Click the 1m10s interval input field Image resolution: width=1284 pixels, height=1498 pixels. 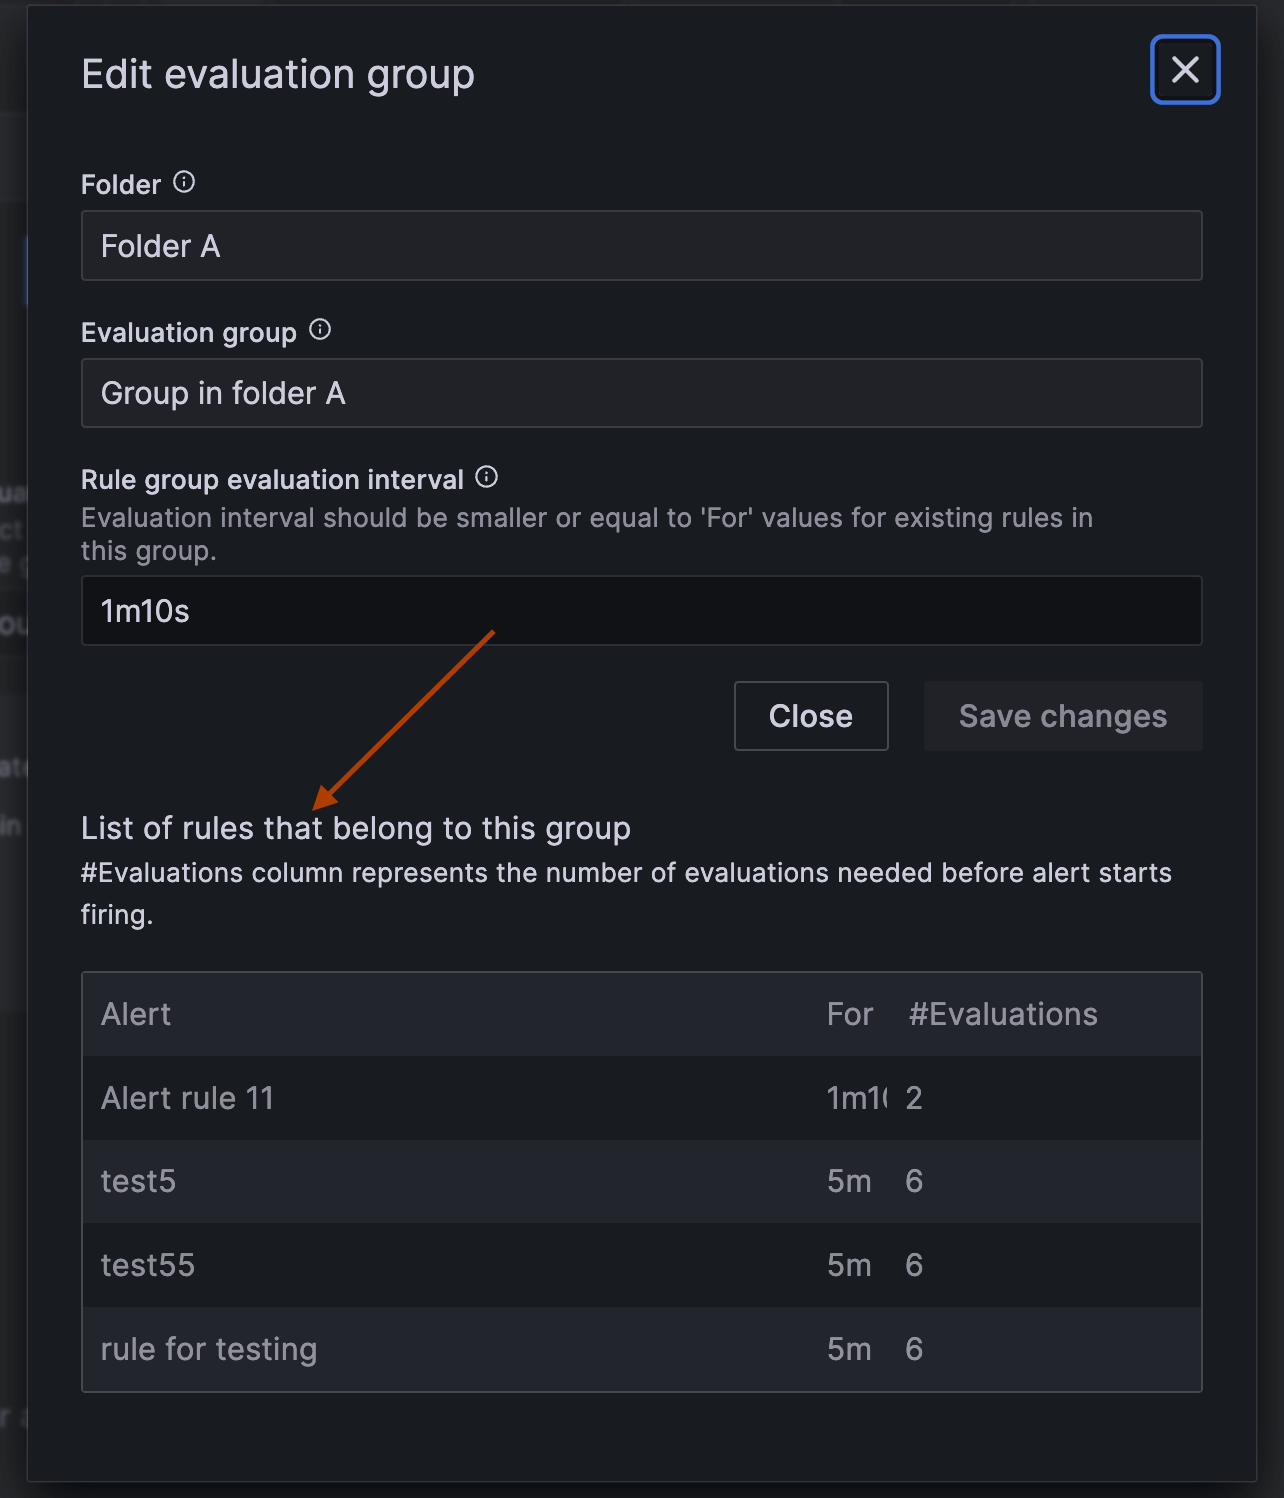[642, 611]
